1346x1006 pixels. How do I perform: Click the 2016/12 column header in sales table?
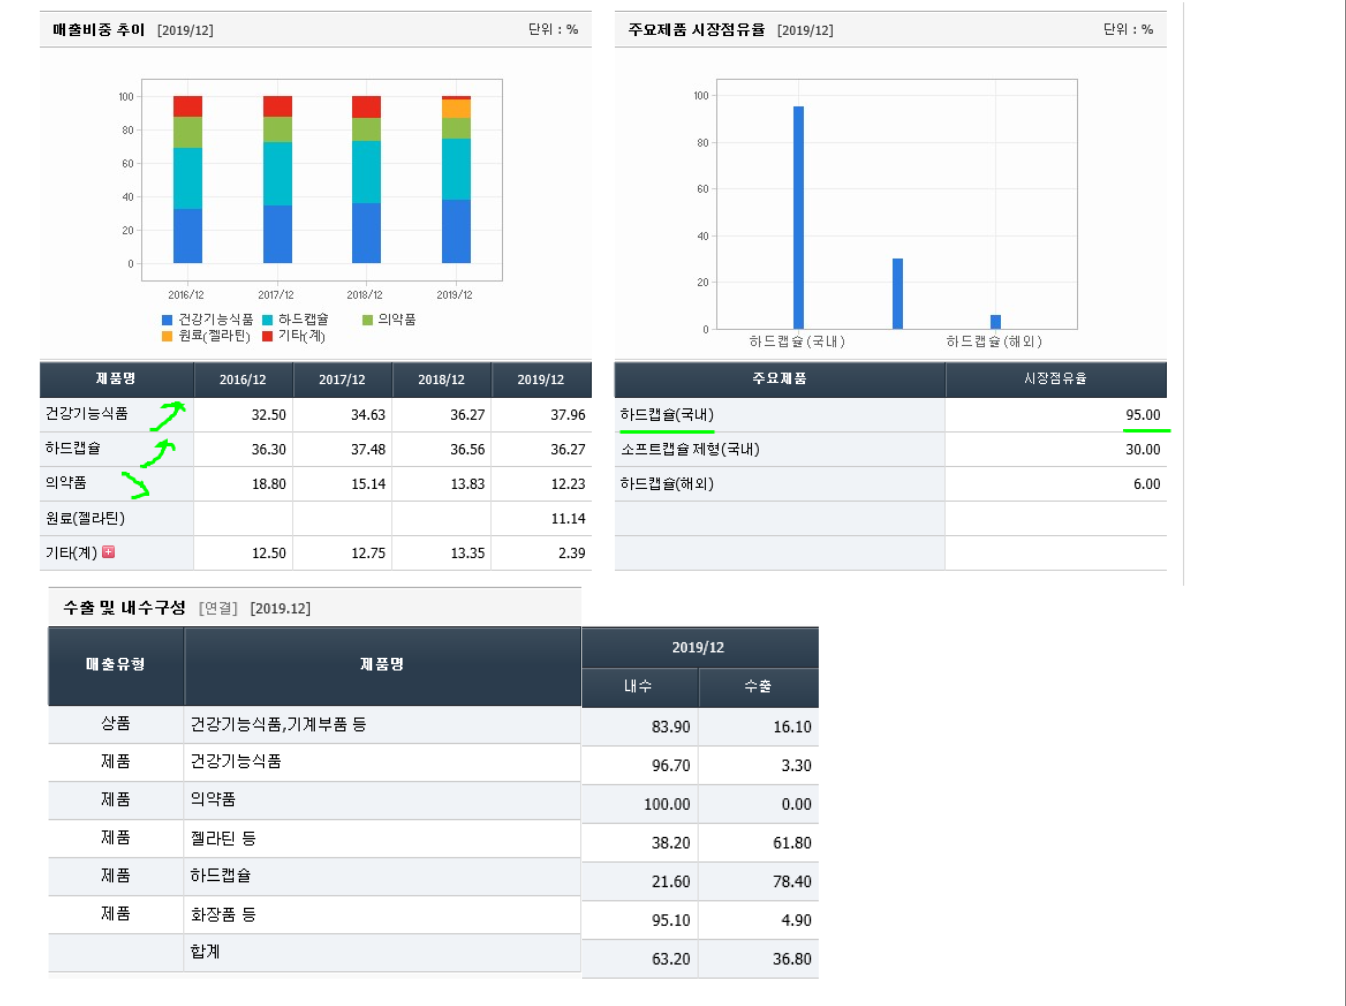(x=243, y=380)
